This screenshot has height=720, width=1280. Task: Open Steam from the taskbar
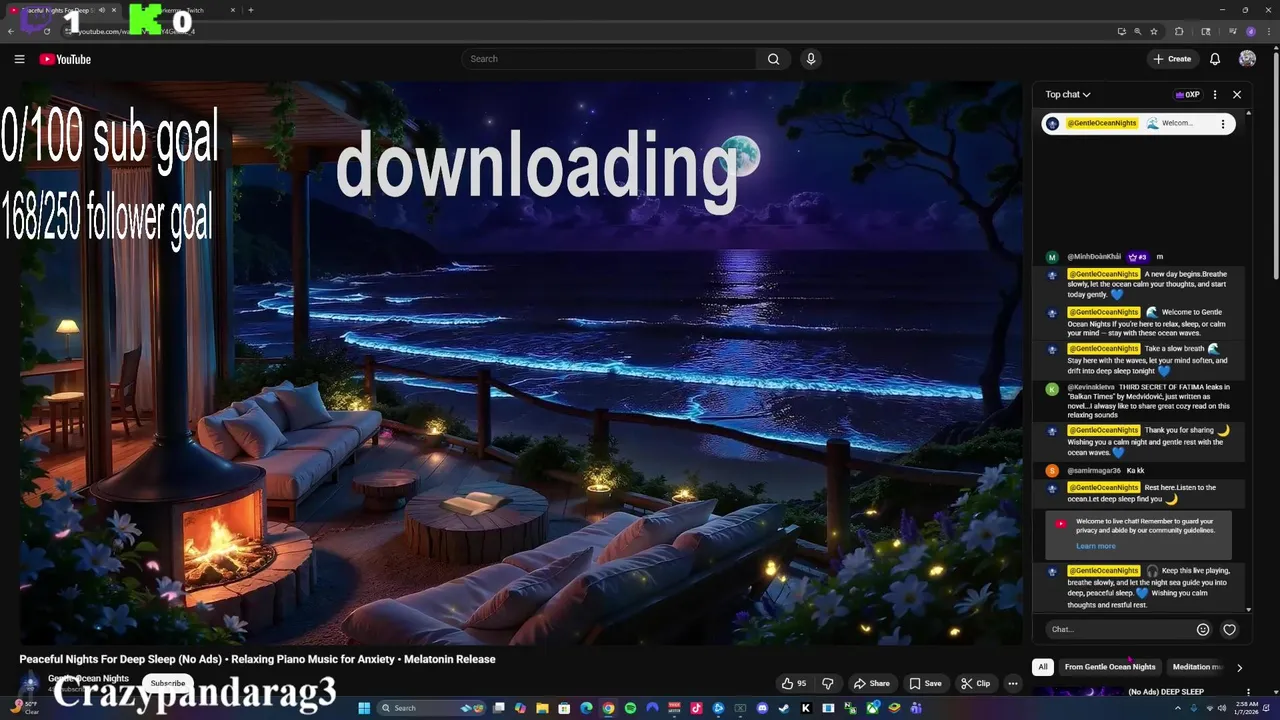coord(784,708)
